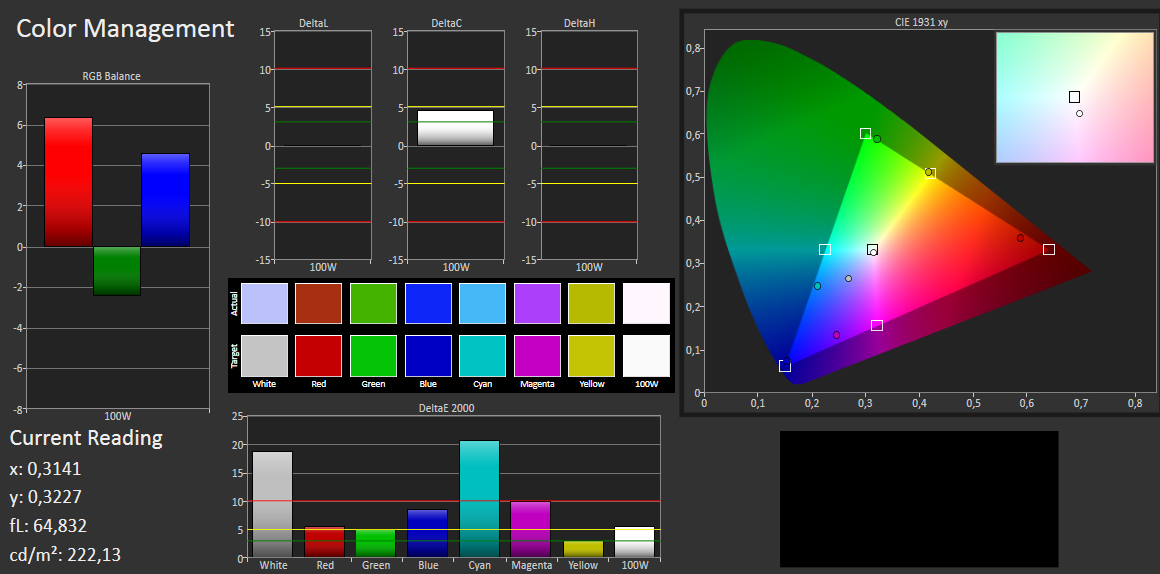Image resolution: width=1160 pixels, height=574 pixels.
Task: Click the Cyan bar in DeltaE 2000
Action: [479, 499]
